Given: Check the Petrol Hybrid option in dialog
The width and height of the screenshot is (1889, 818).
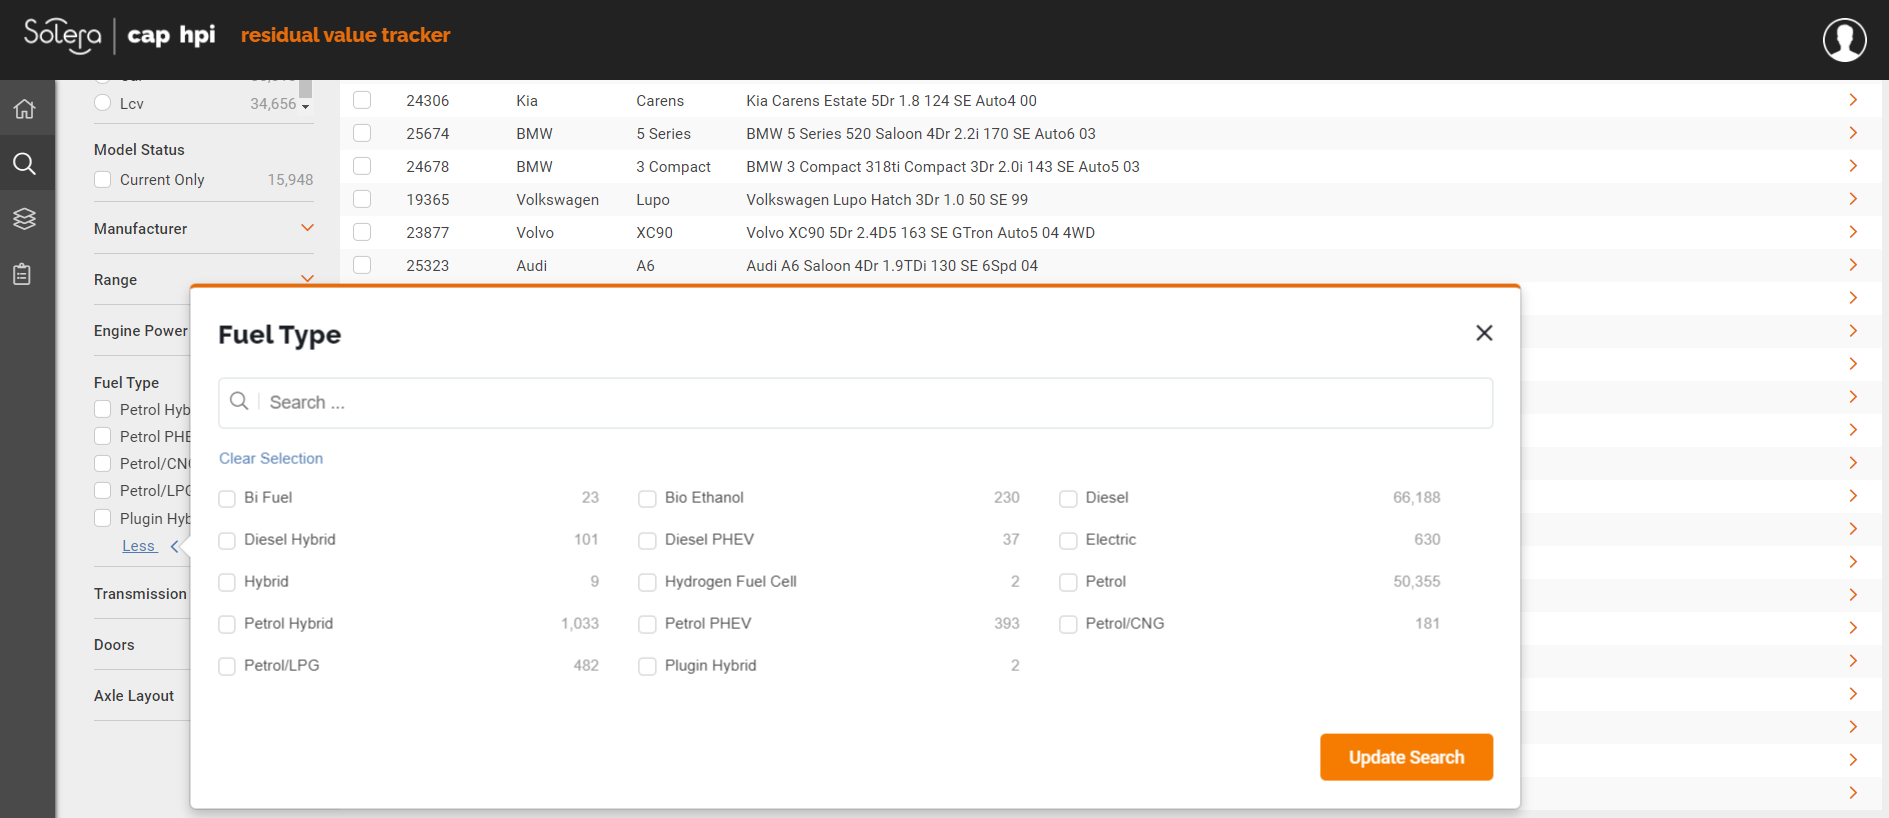Looking at the screenshot, I should tap(227, 624).
